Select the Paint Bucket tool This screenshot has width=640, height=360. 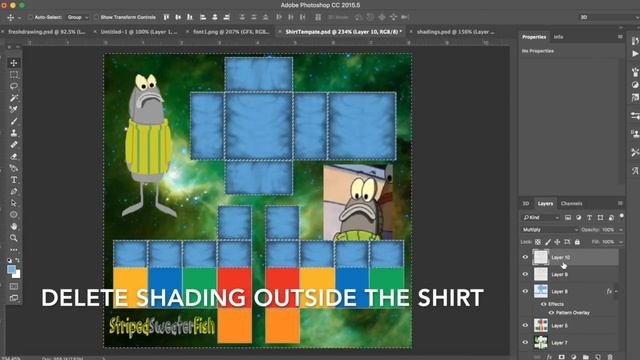pos(14,168)
